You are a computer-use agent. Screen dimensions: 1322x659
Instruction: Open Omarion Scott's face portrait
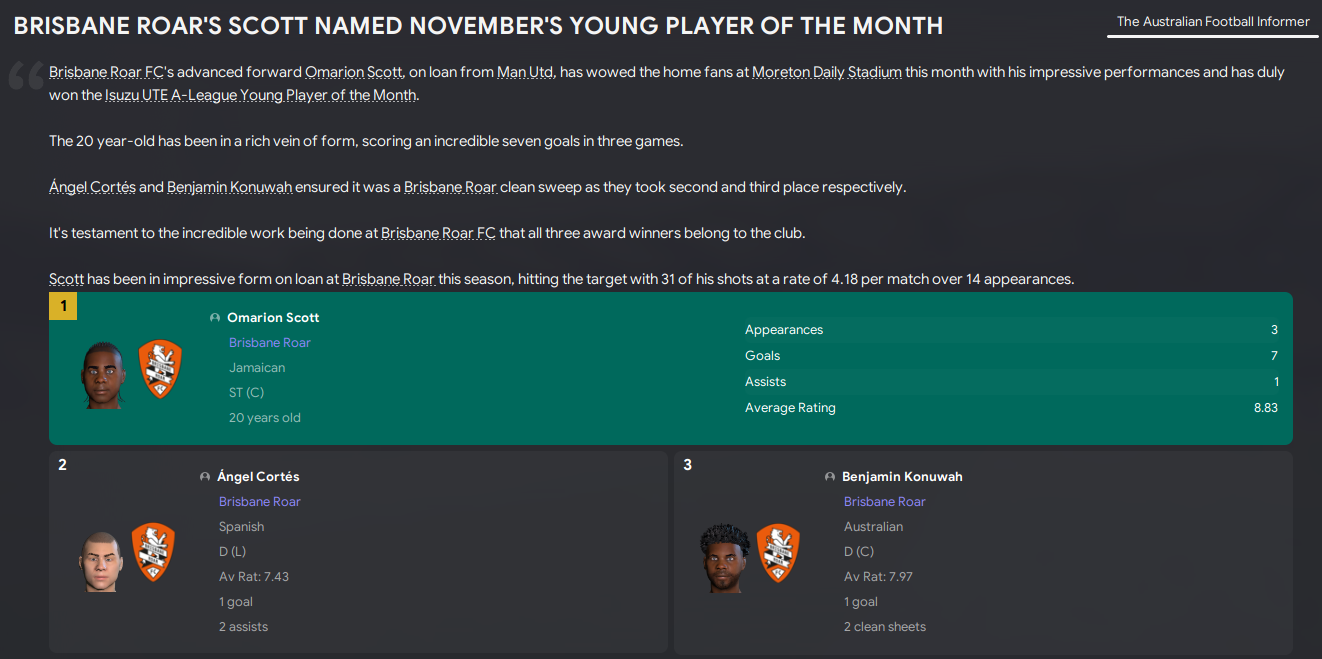(104, 375)
